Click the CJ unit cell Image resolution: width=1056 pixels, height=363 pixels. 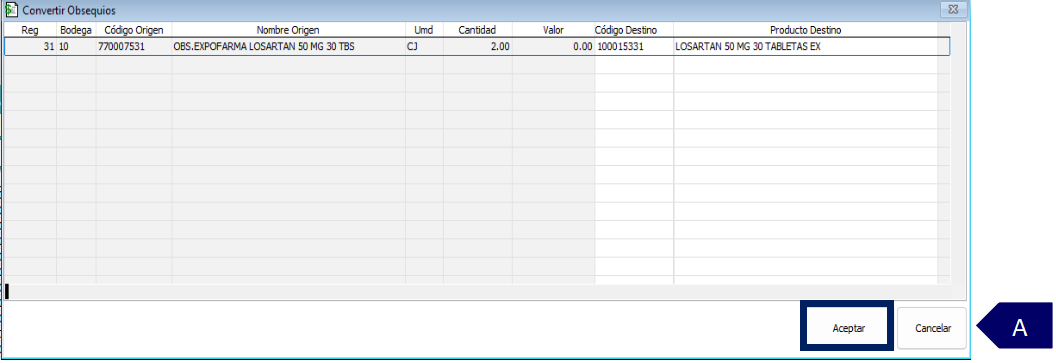424,46
